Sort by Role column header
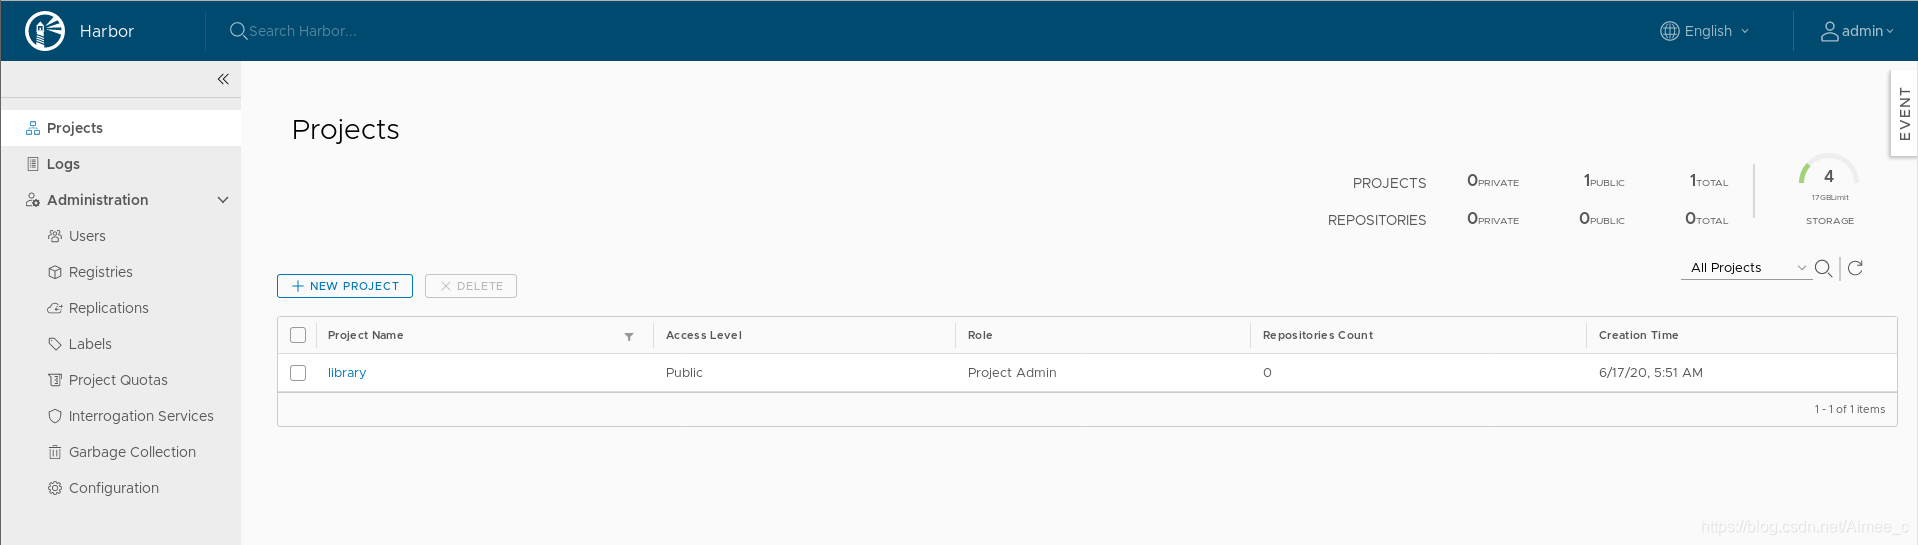 980,335
